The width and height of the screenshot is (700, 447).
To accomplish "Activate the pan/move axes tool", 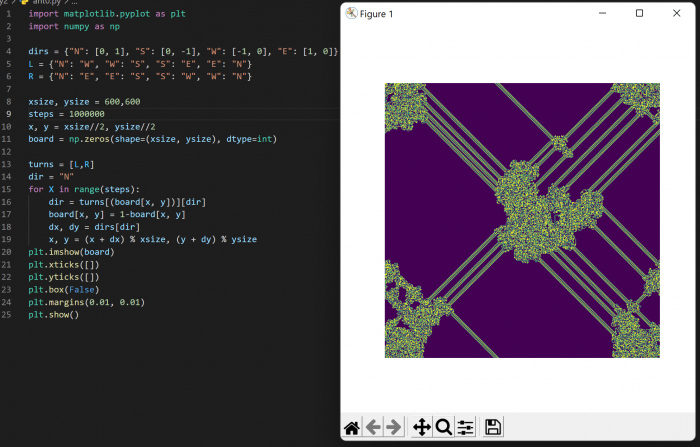I will (422, 427).
